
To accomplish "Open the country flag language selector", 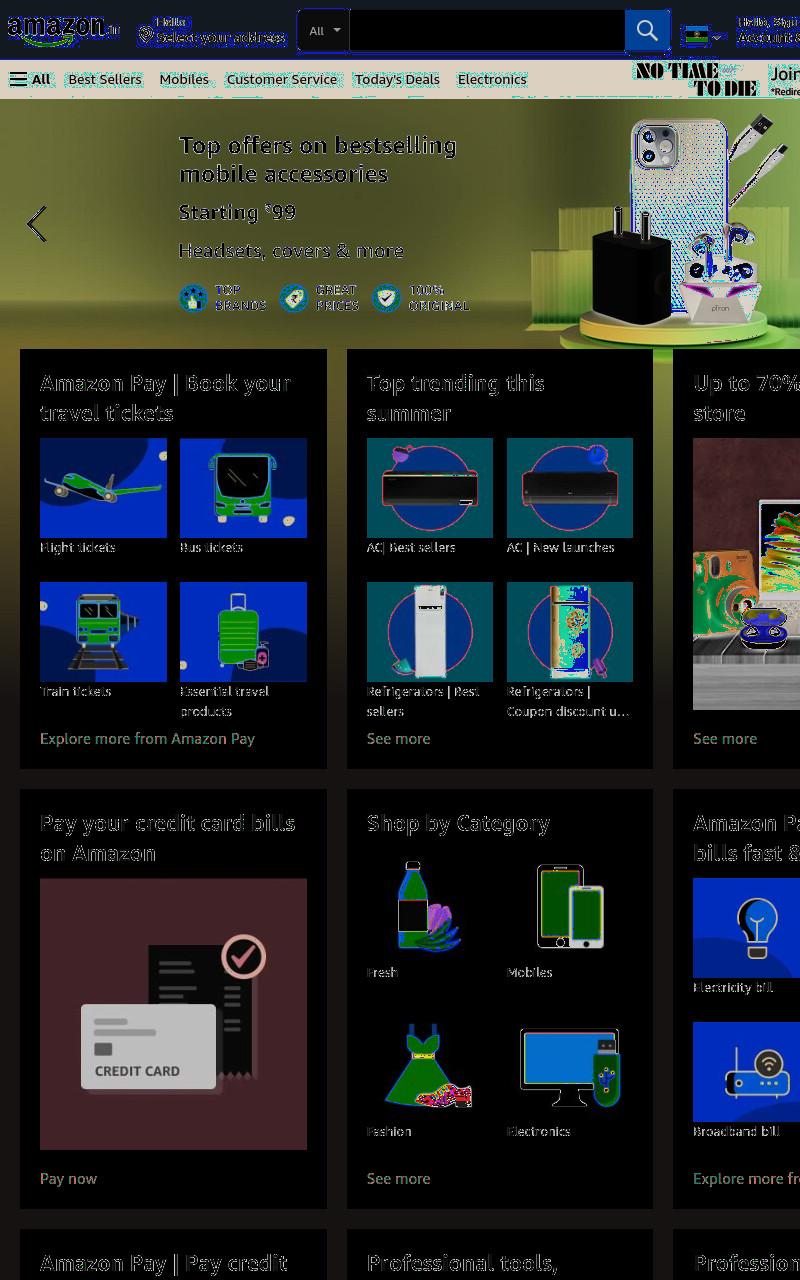I will point(702,36).
